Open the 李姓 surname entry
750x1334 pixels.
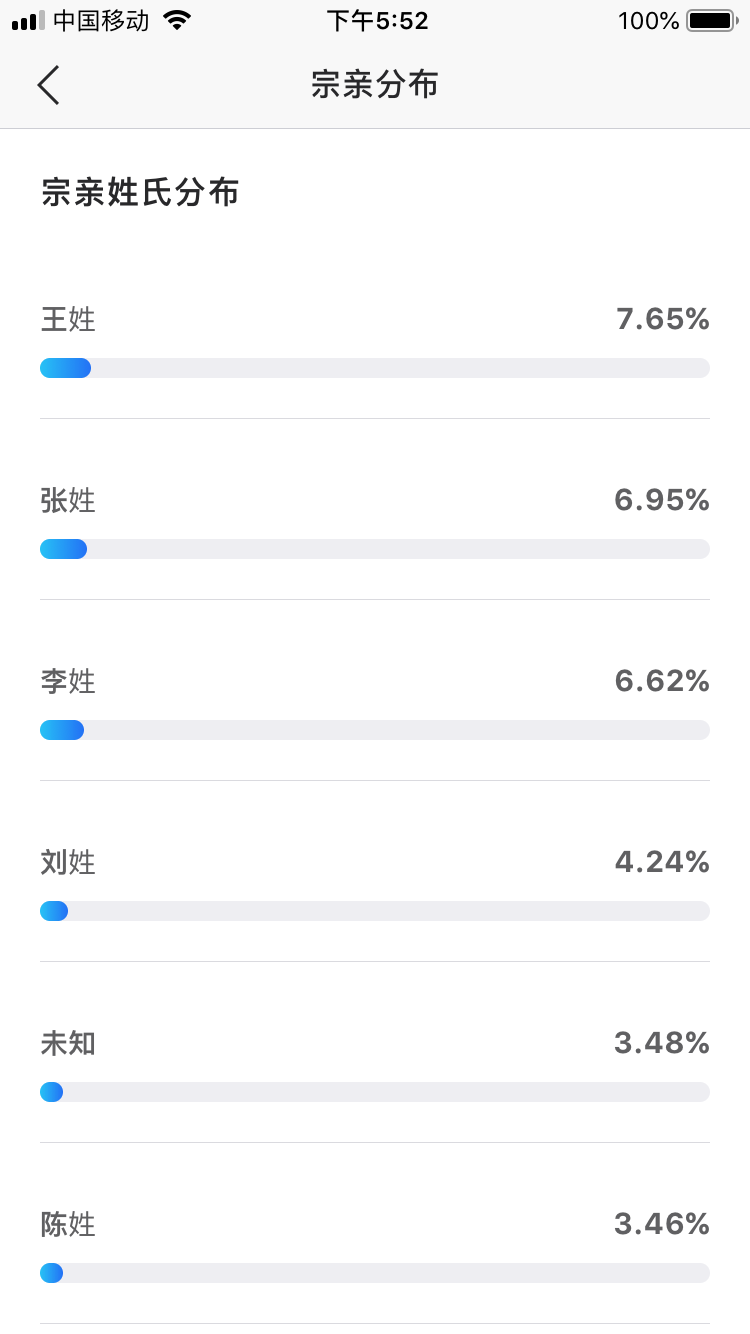(68, 682)
